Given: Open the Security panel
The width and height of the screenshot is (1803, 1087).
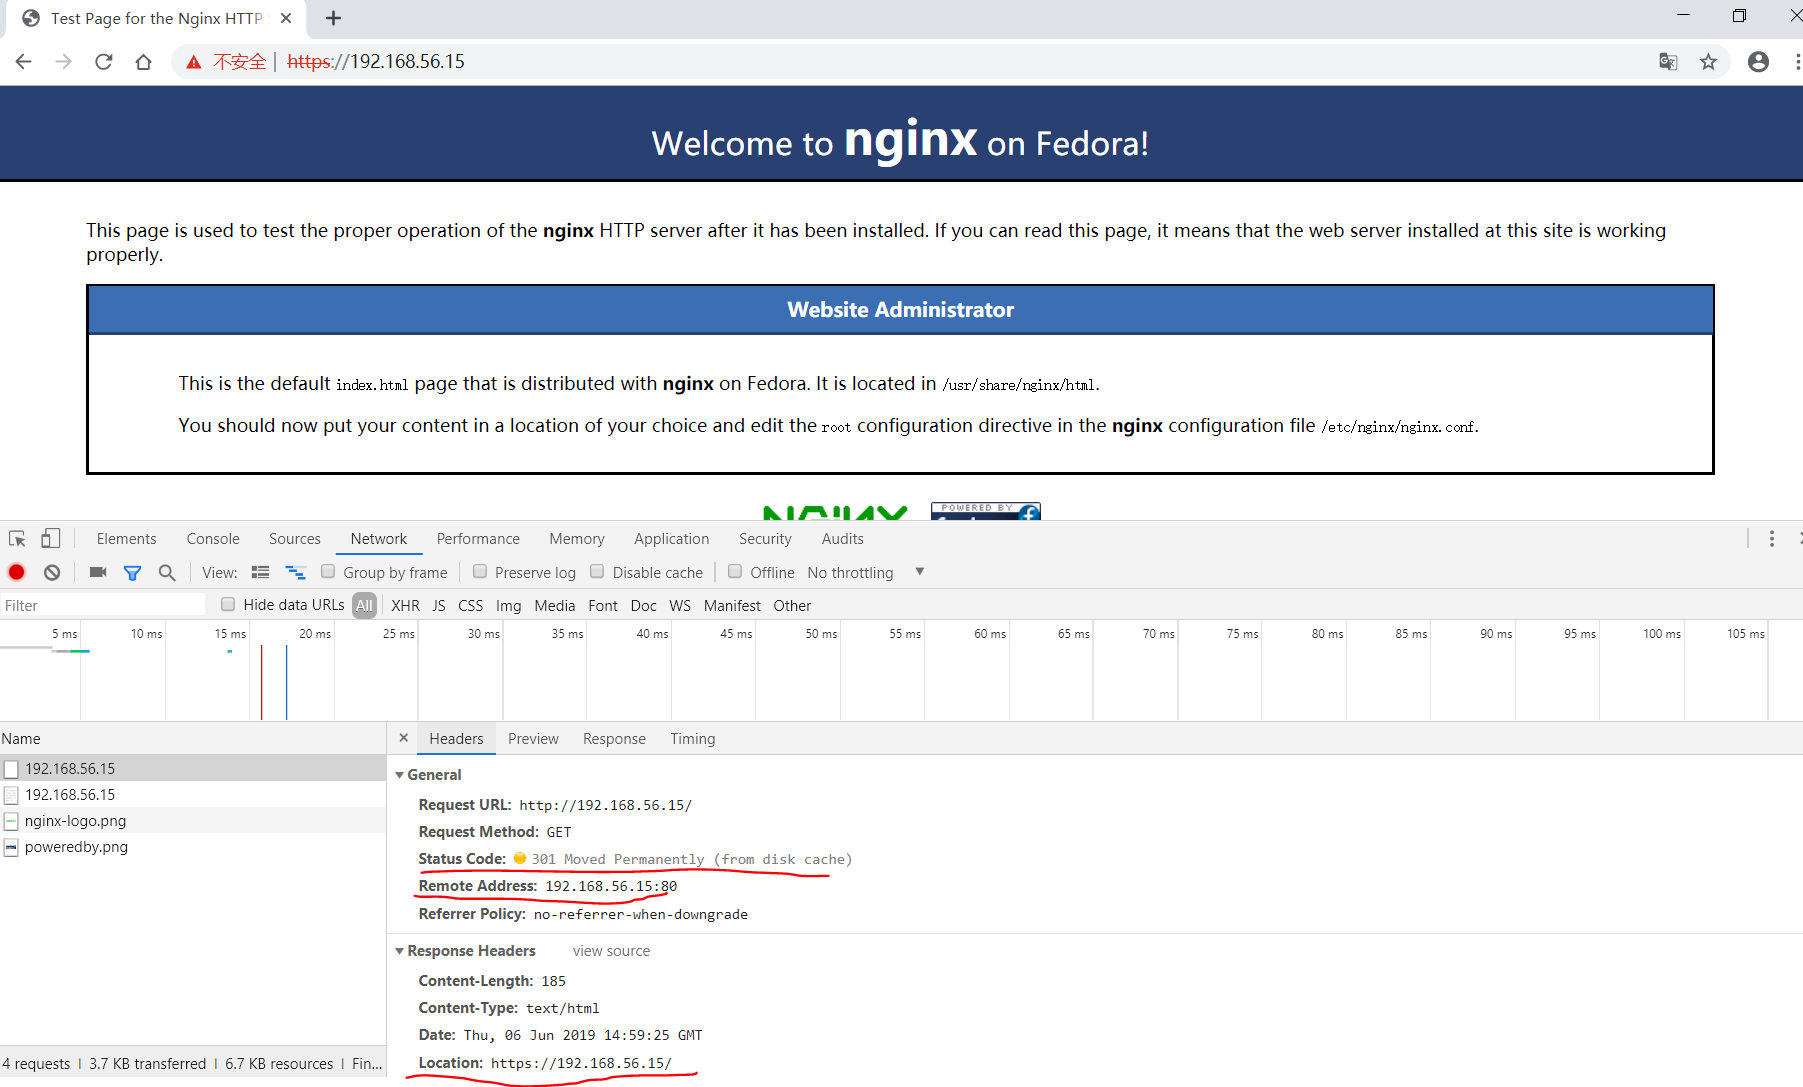Looking at the screenshot, I should tap(765, 539).
